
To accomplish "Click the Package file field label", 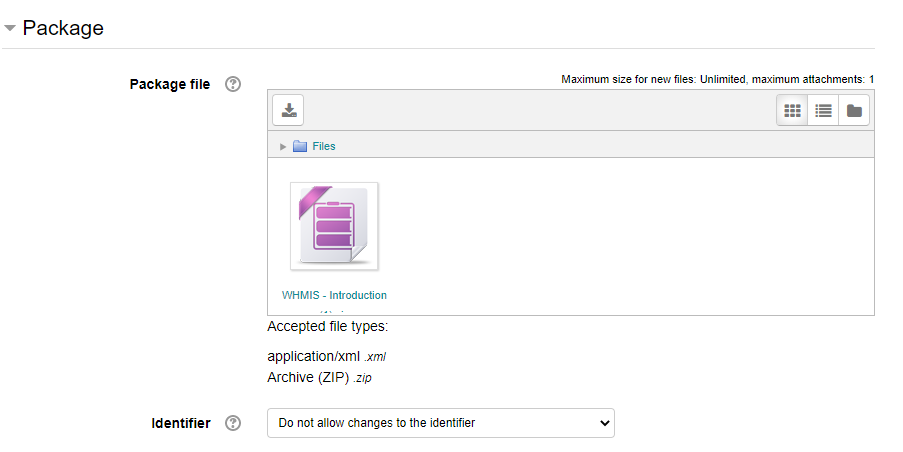I will [x=170, y=84].
